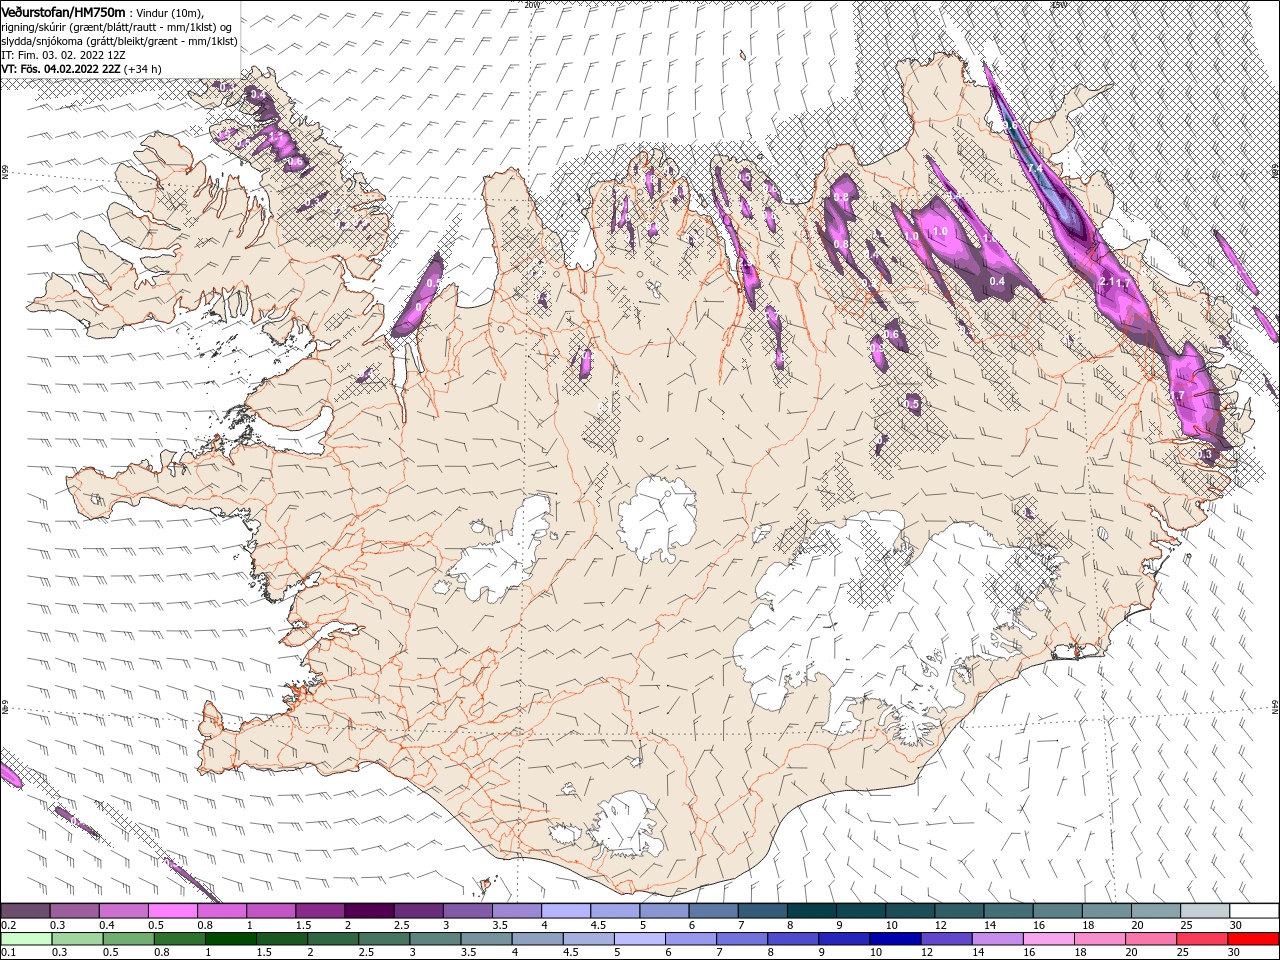Click the deep navy 10–12 swatch in the green row
Screen dimensions: 1280x960
pos(895,939)
